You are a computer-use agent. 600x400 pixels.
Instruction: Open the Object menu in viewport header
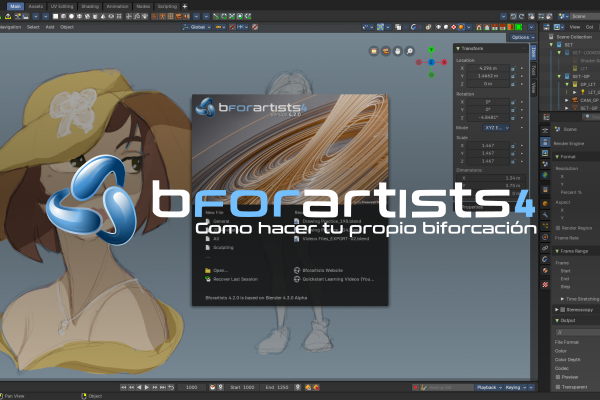67,27
